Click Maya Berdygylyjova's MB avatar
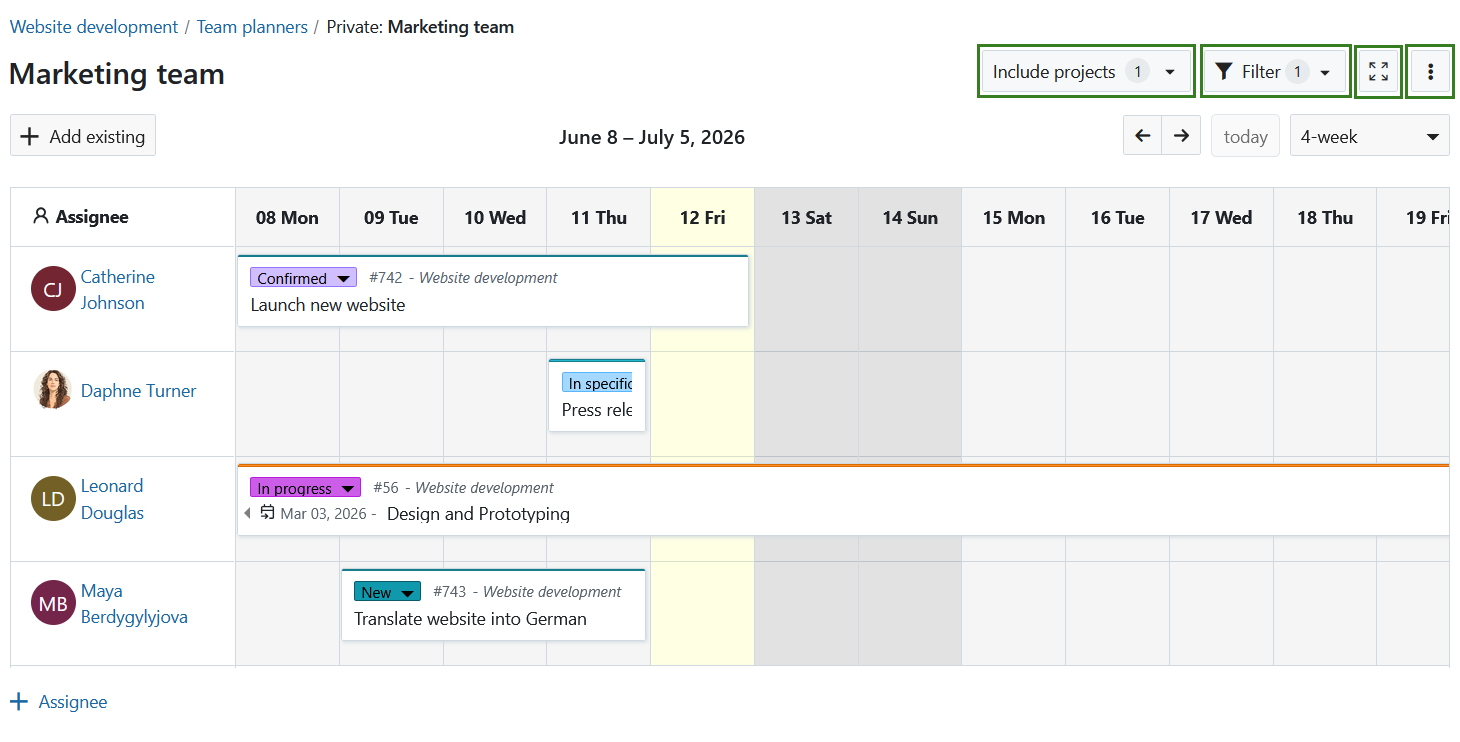 (53, 603)
